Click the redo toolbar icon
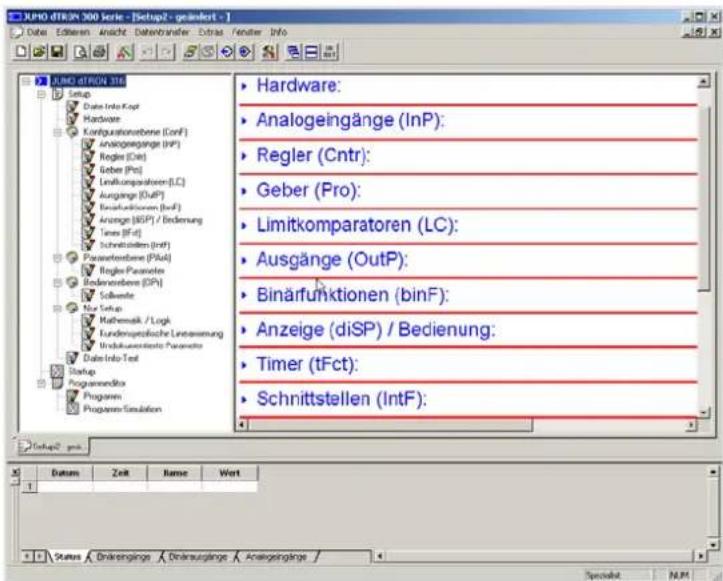This screenshot has width=723, height=581. click(166, 52)
